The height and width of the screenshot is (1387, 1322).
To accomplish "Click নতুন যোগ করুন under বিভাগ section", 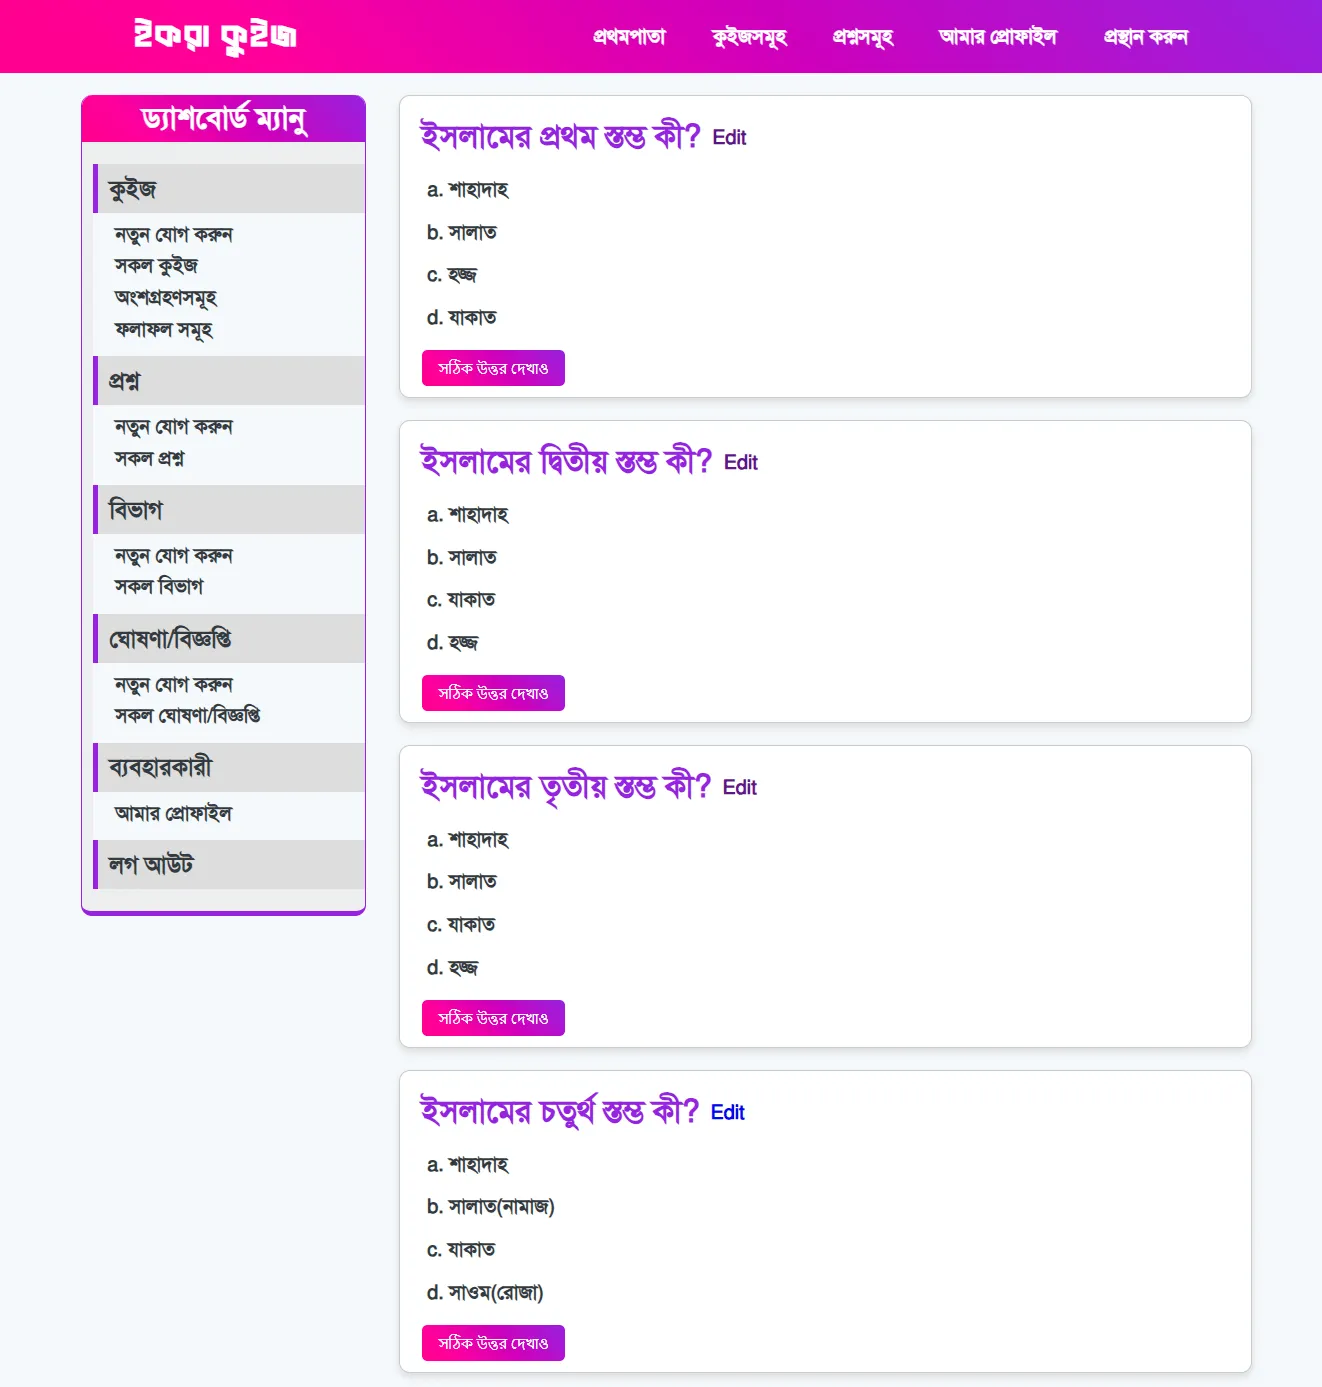I will coord(173,556).
